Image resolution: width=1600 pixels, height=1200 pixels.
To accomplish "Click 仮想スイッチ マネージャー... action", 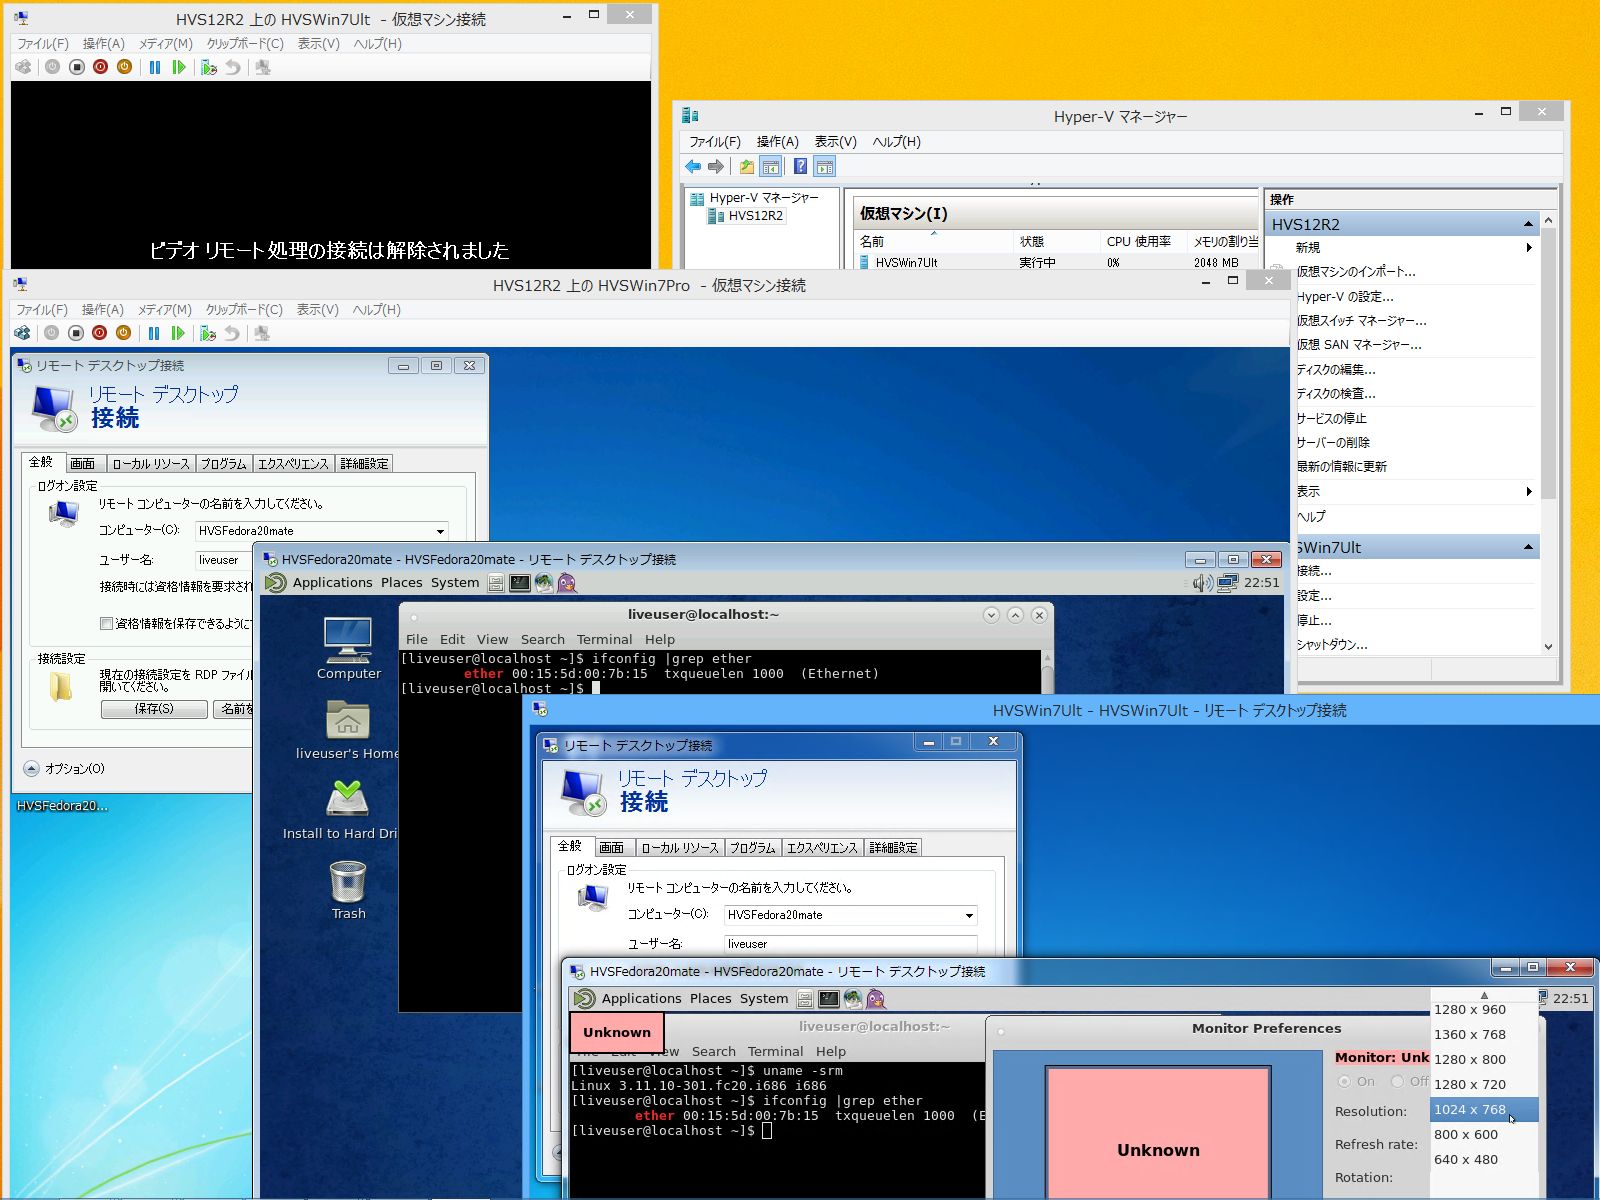I will [1361, 321].
